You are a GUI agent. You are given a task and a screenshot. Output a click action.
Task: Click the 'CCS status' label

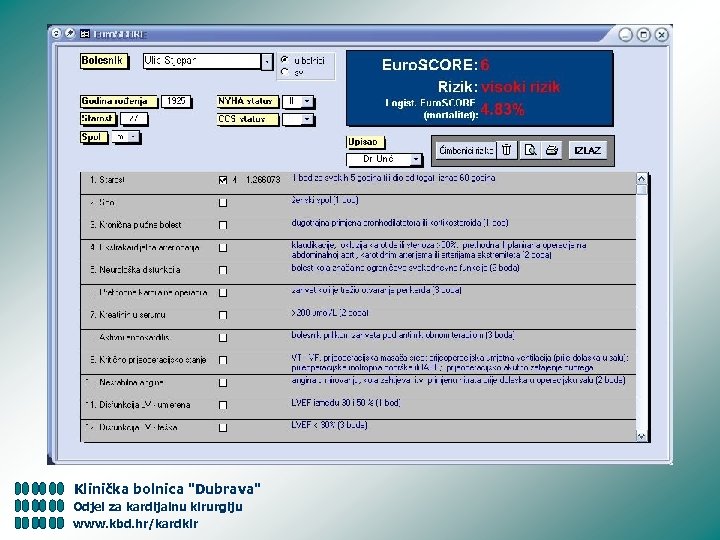tap(248, 119)
